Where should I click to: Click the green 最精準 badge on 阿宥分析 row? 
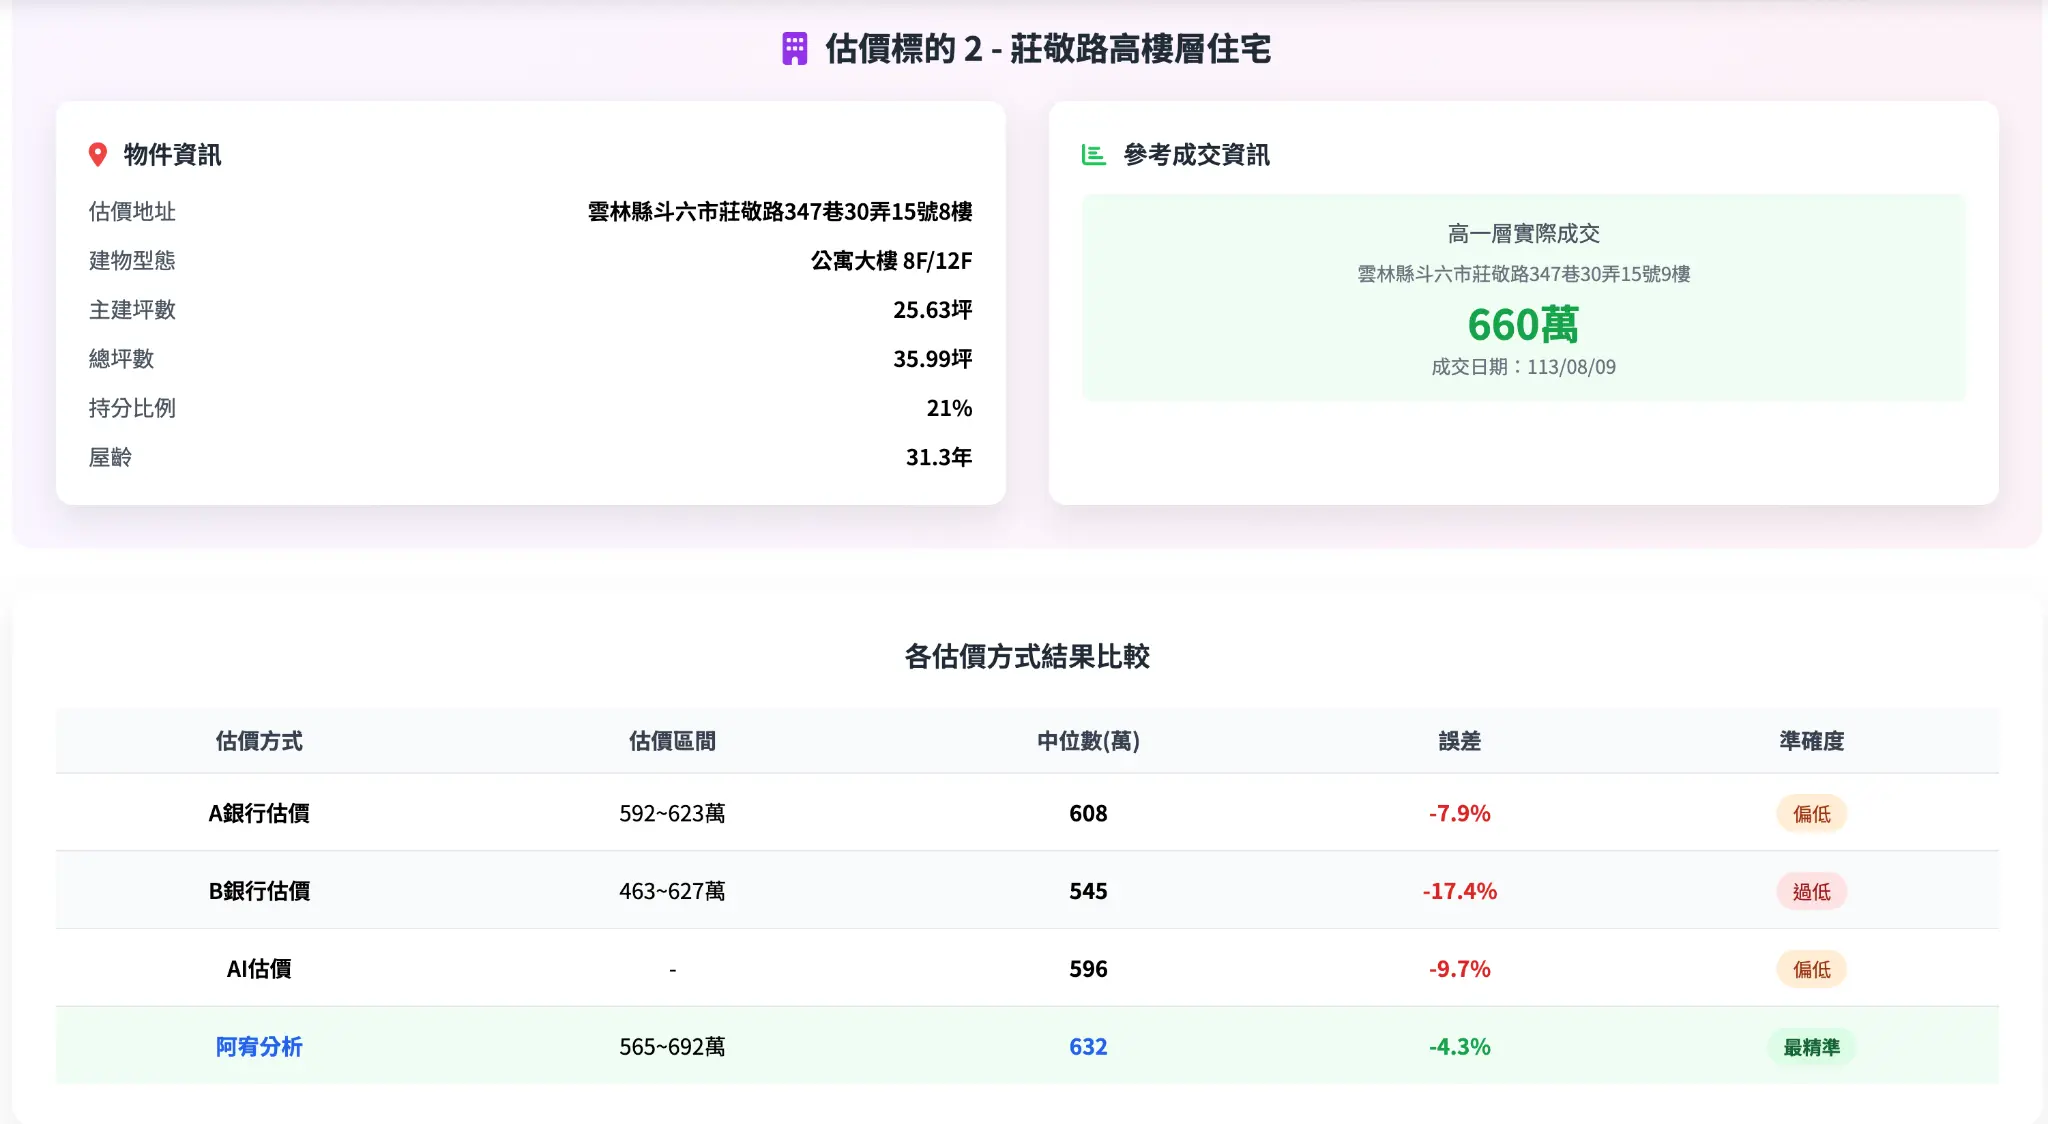tap(1813, 1047)
